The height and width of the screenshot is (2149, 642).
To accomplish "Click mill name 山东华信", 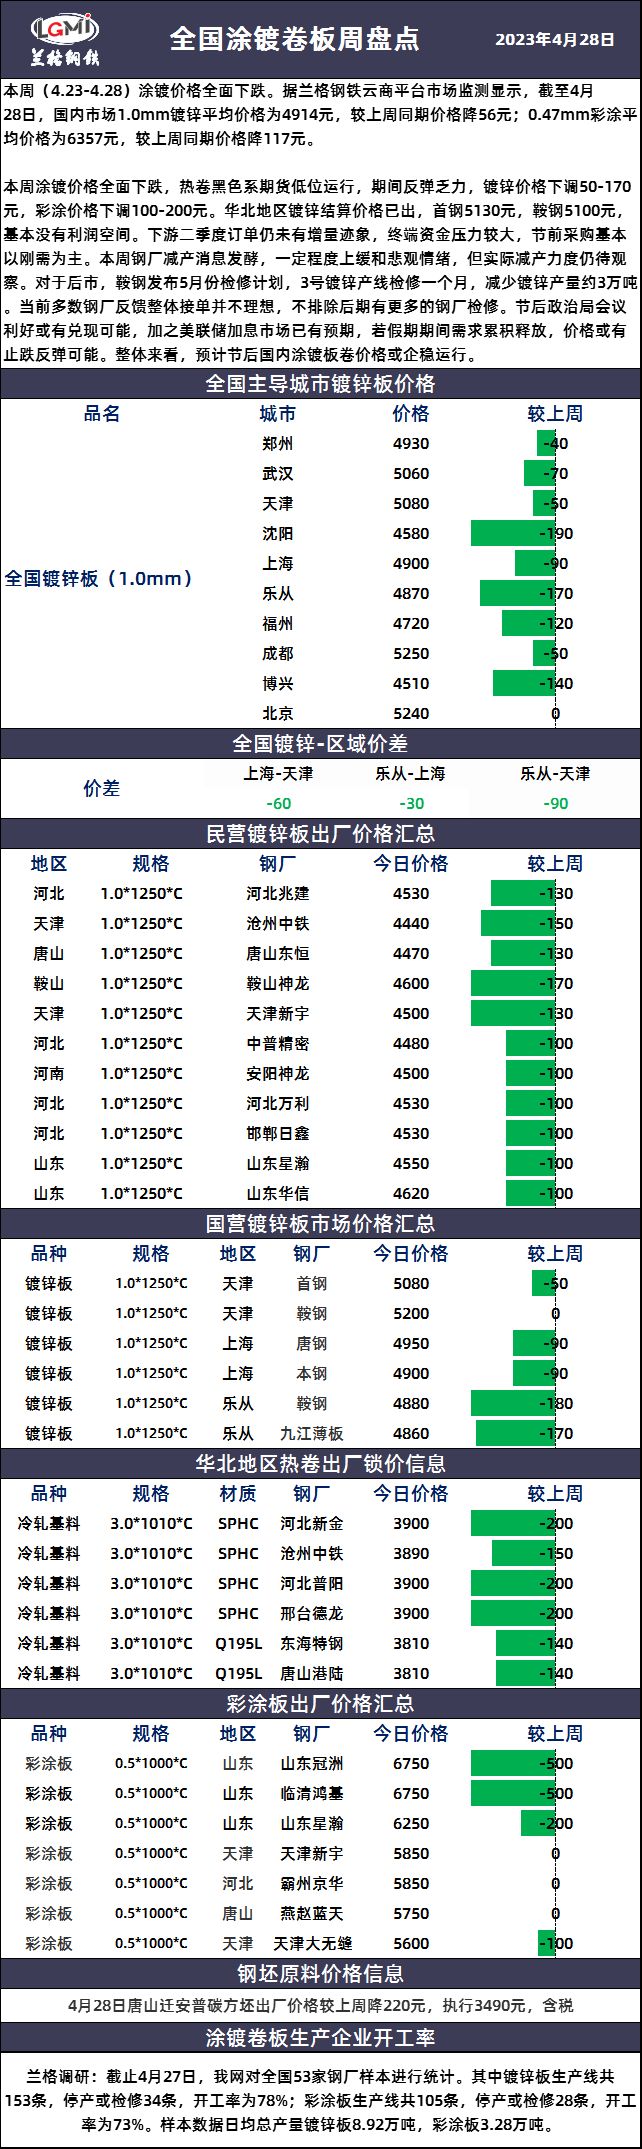I will [278, 1194].
